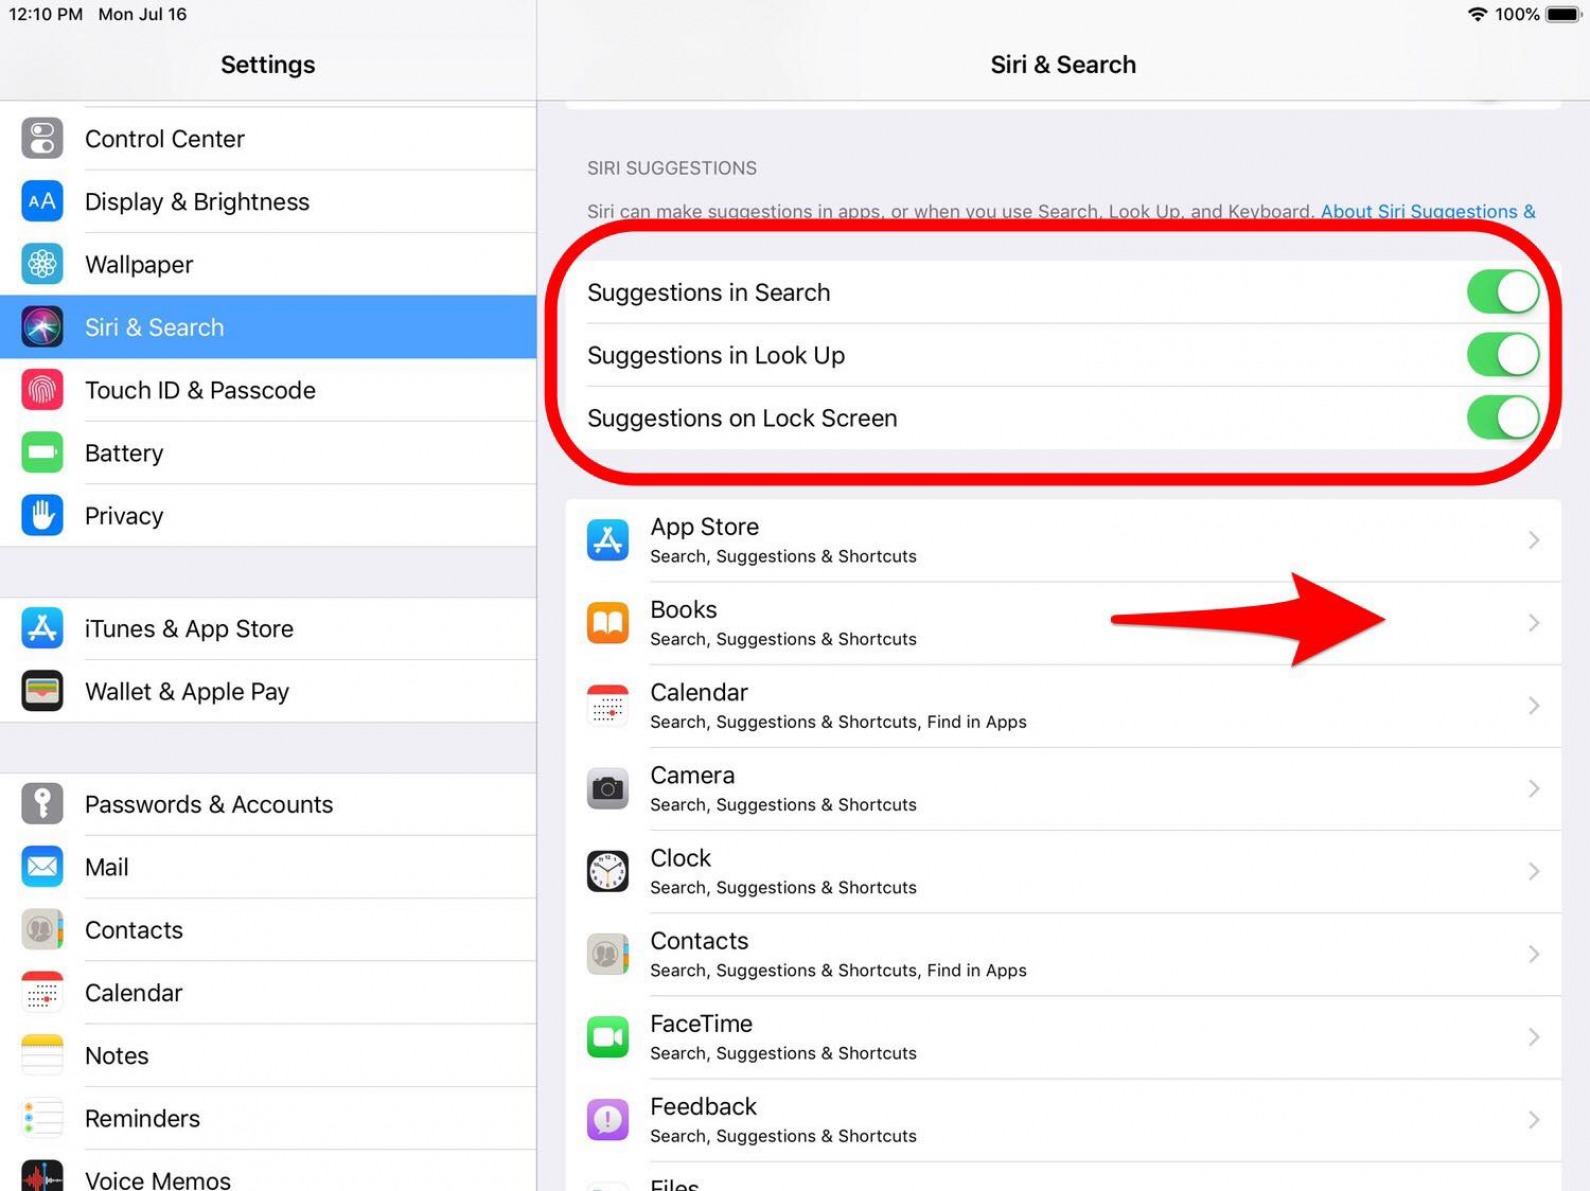Screen dimensions: 1590x1191
Task: Open Notes settings label
Action: (x=116, y=1056)
